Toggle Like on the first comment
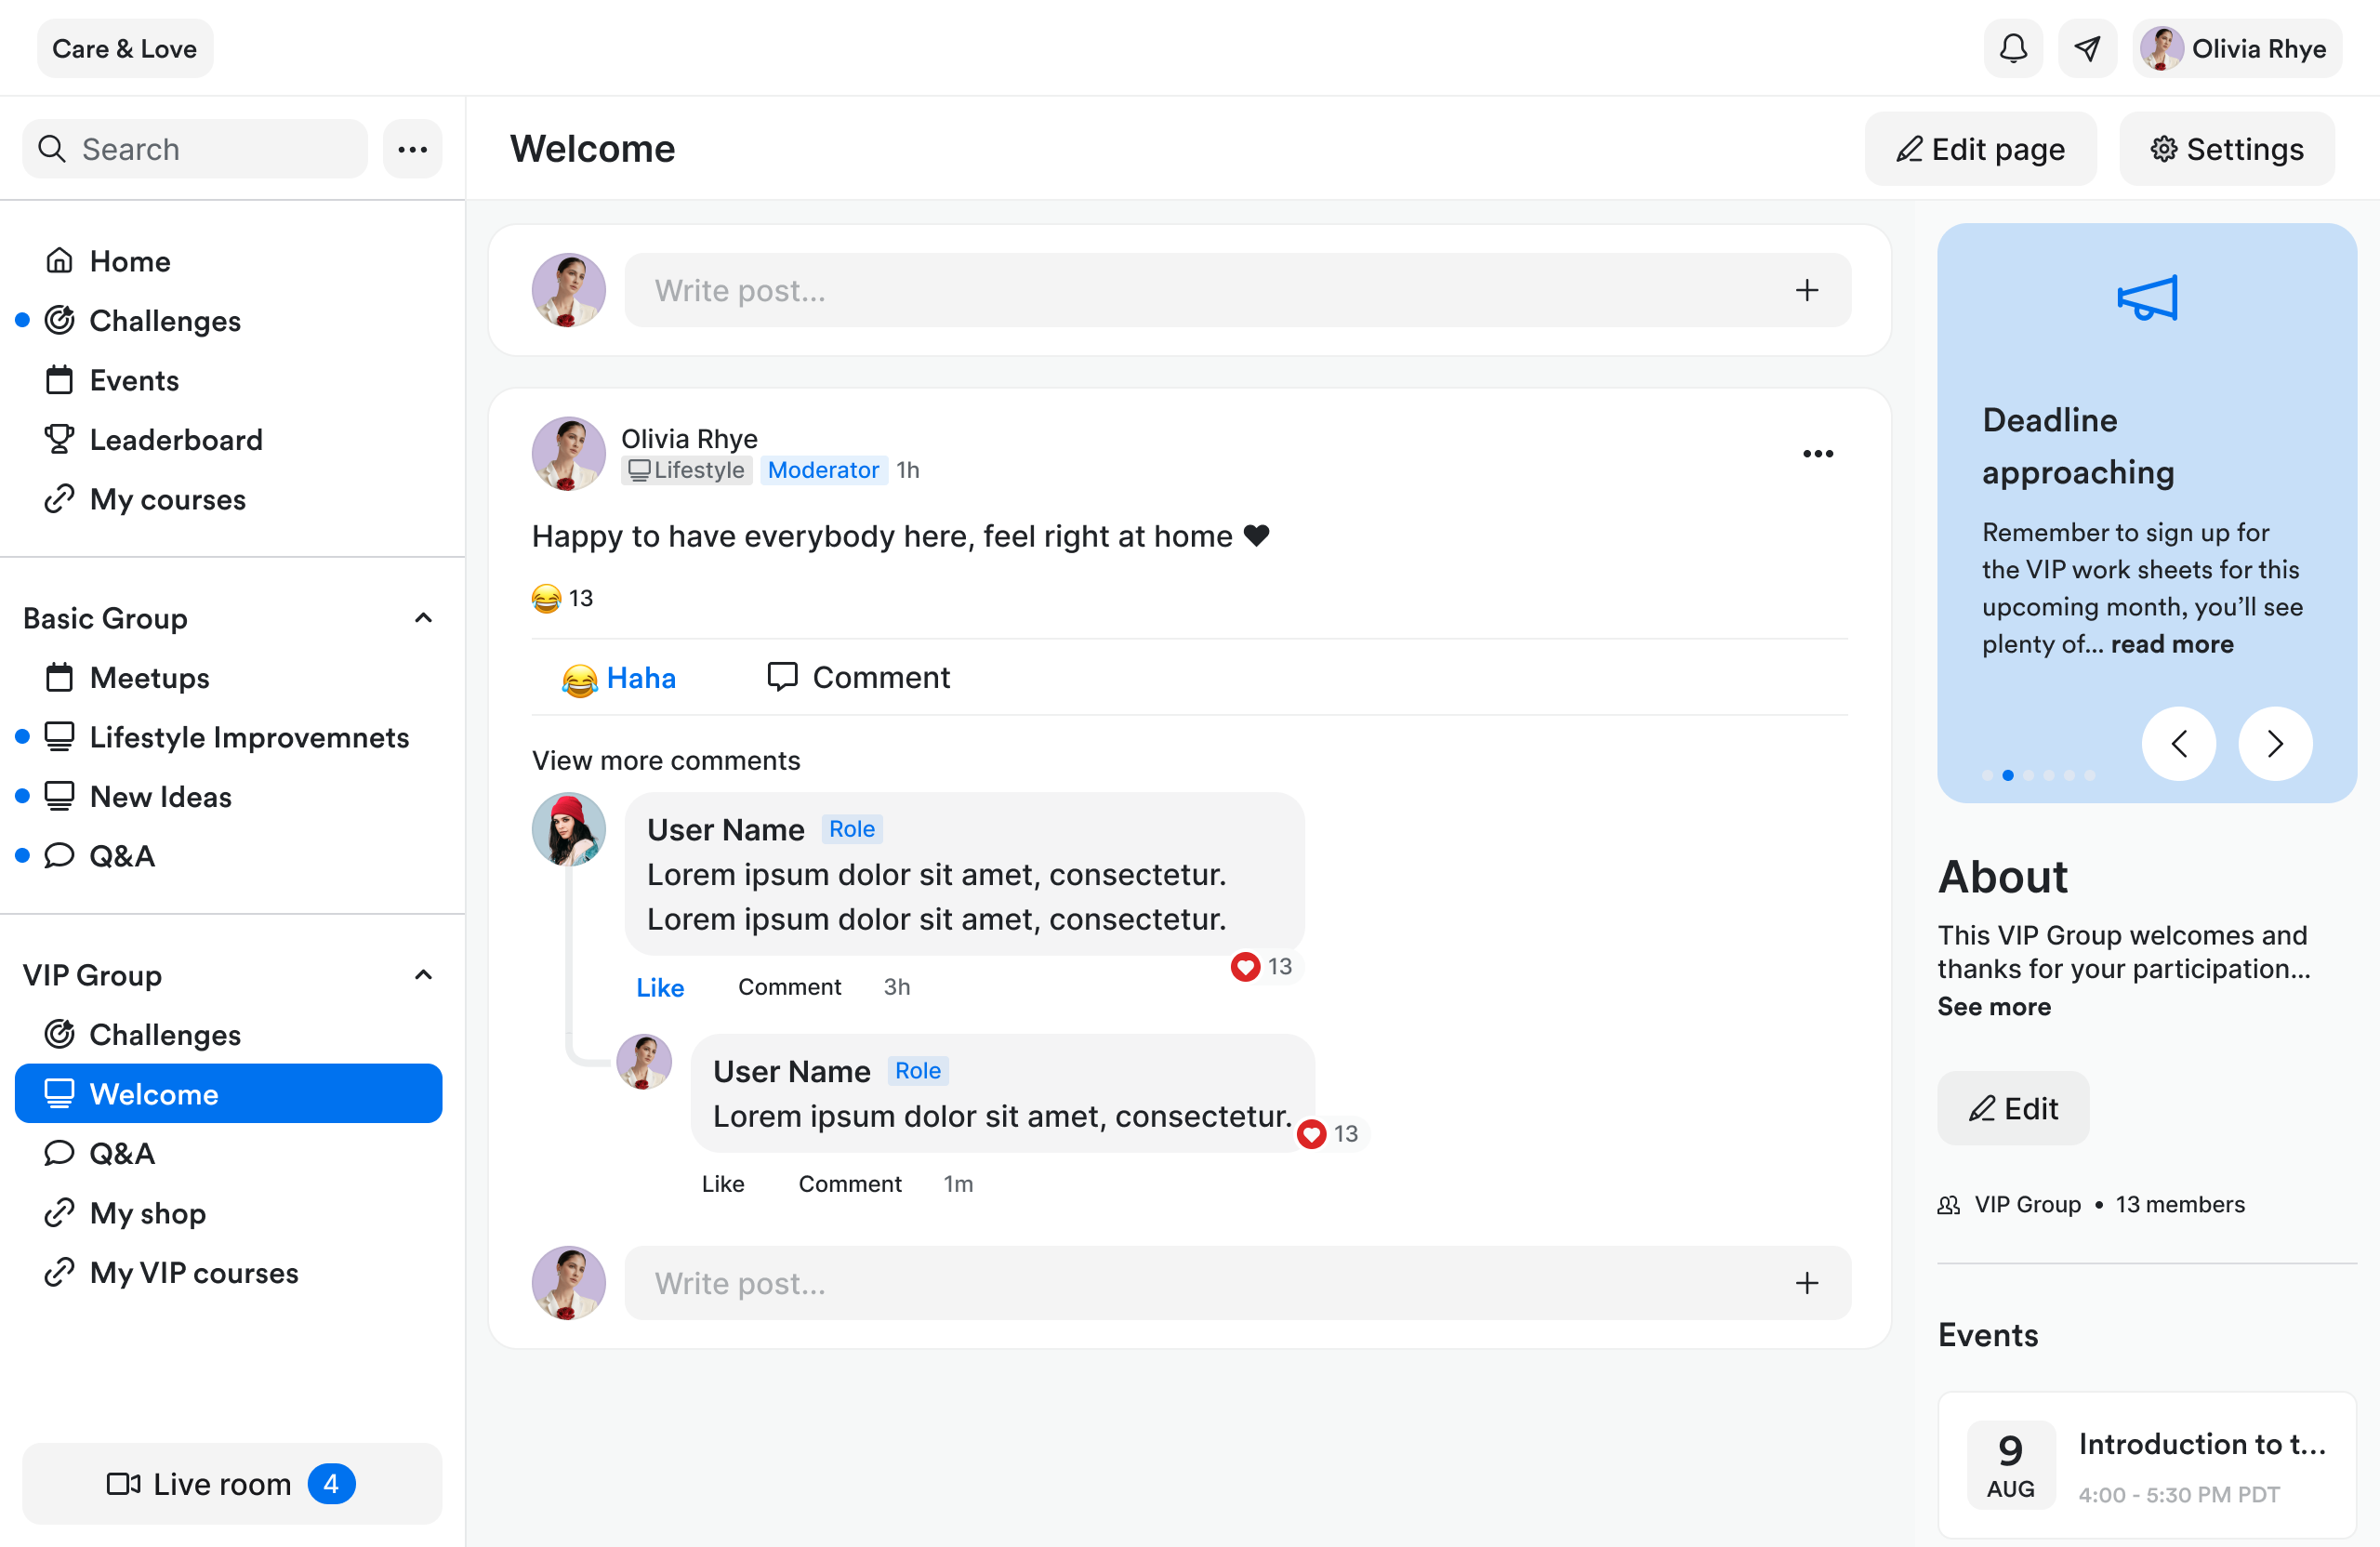 click(660, 987)
